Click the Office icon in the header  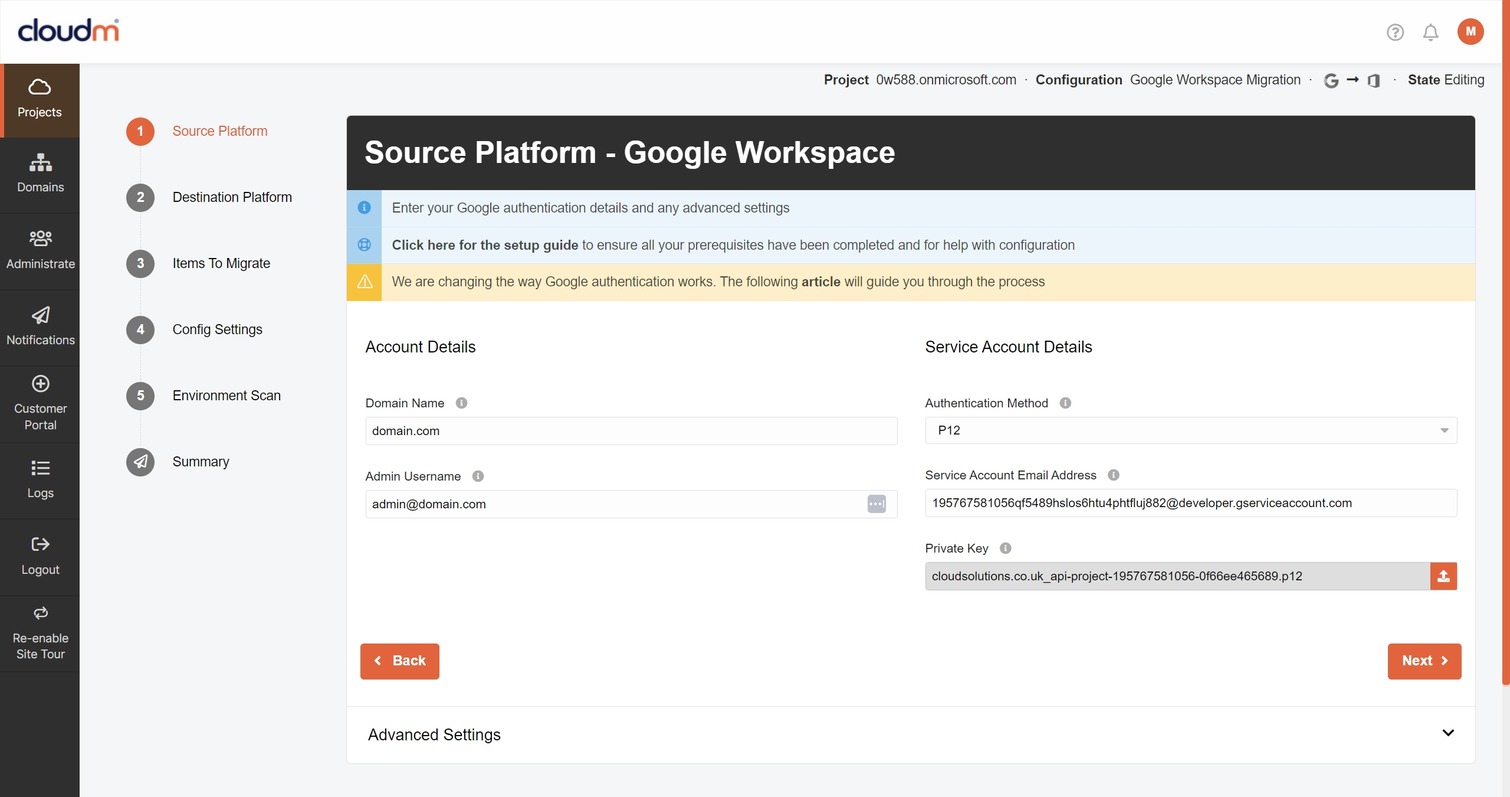1374,81
